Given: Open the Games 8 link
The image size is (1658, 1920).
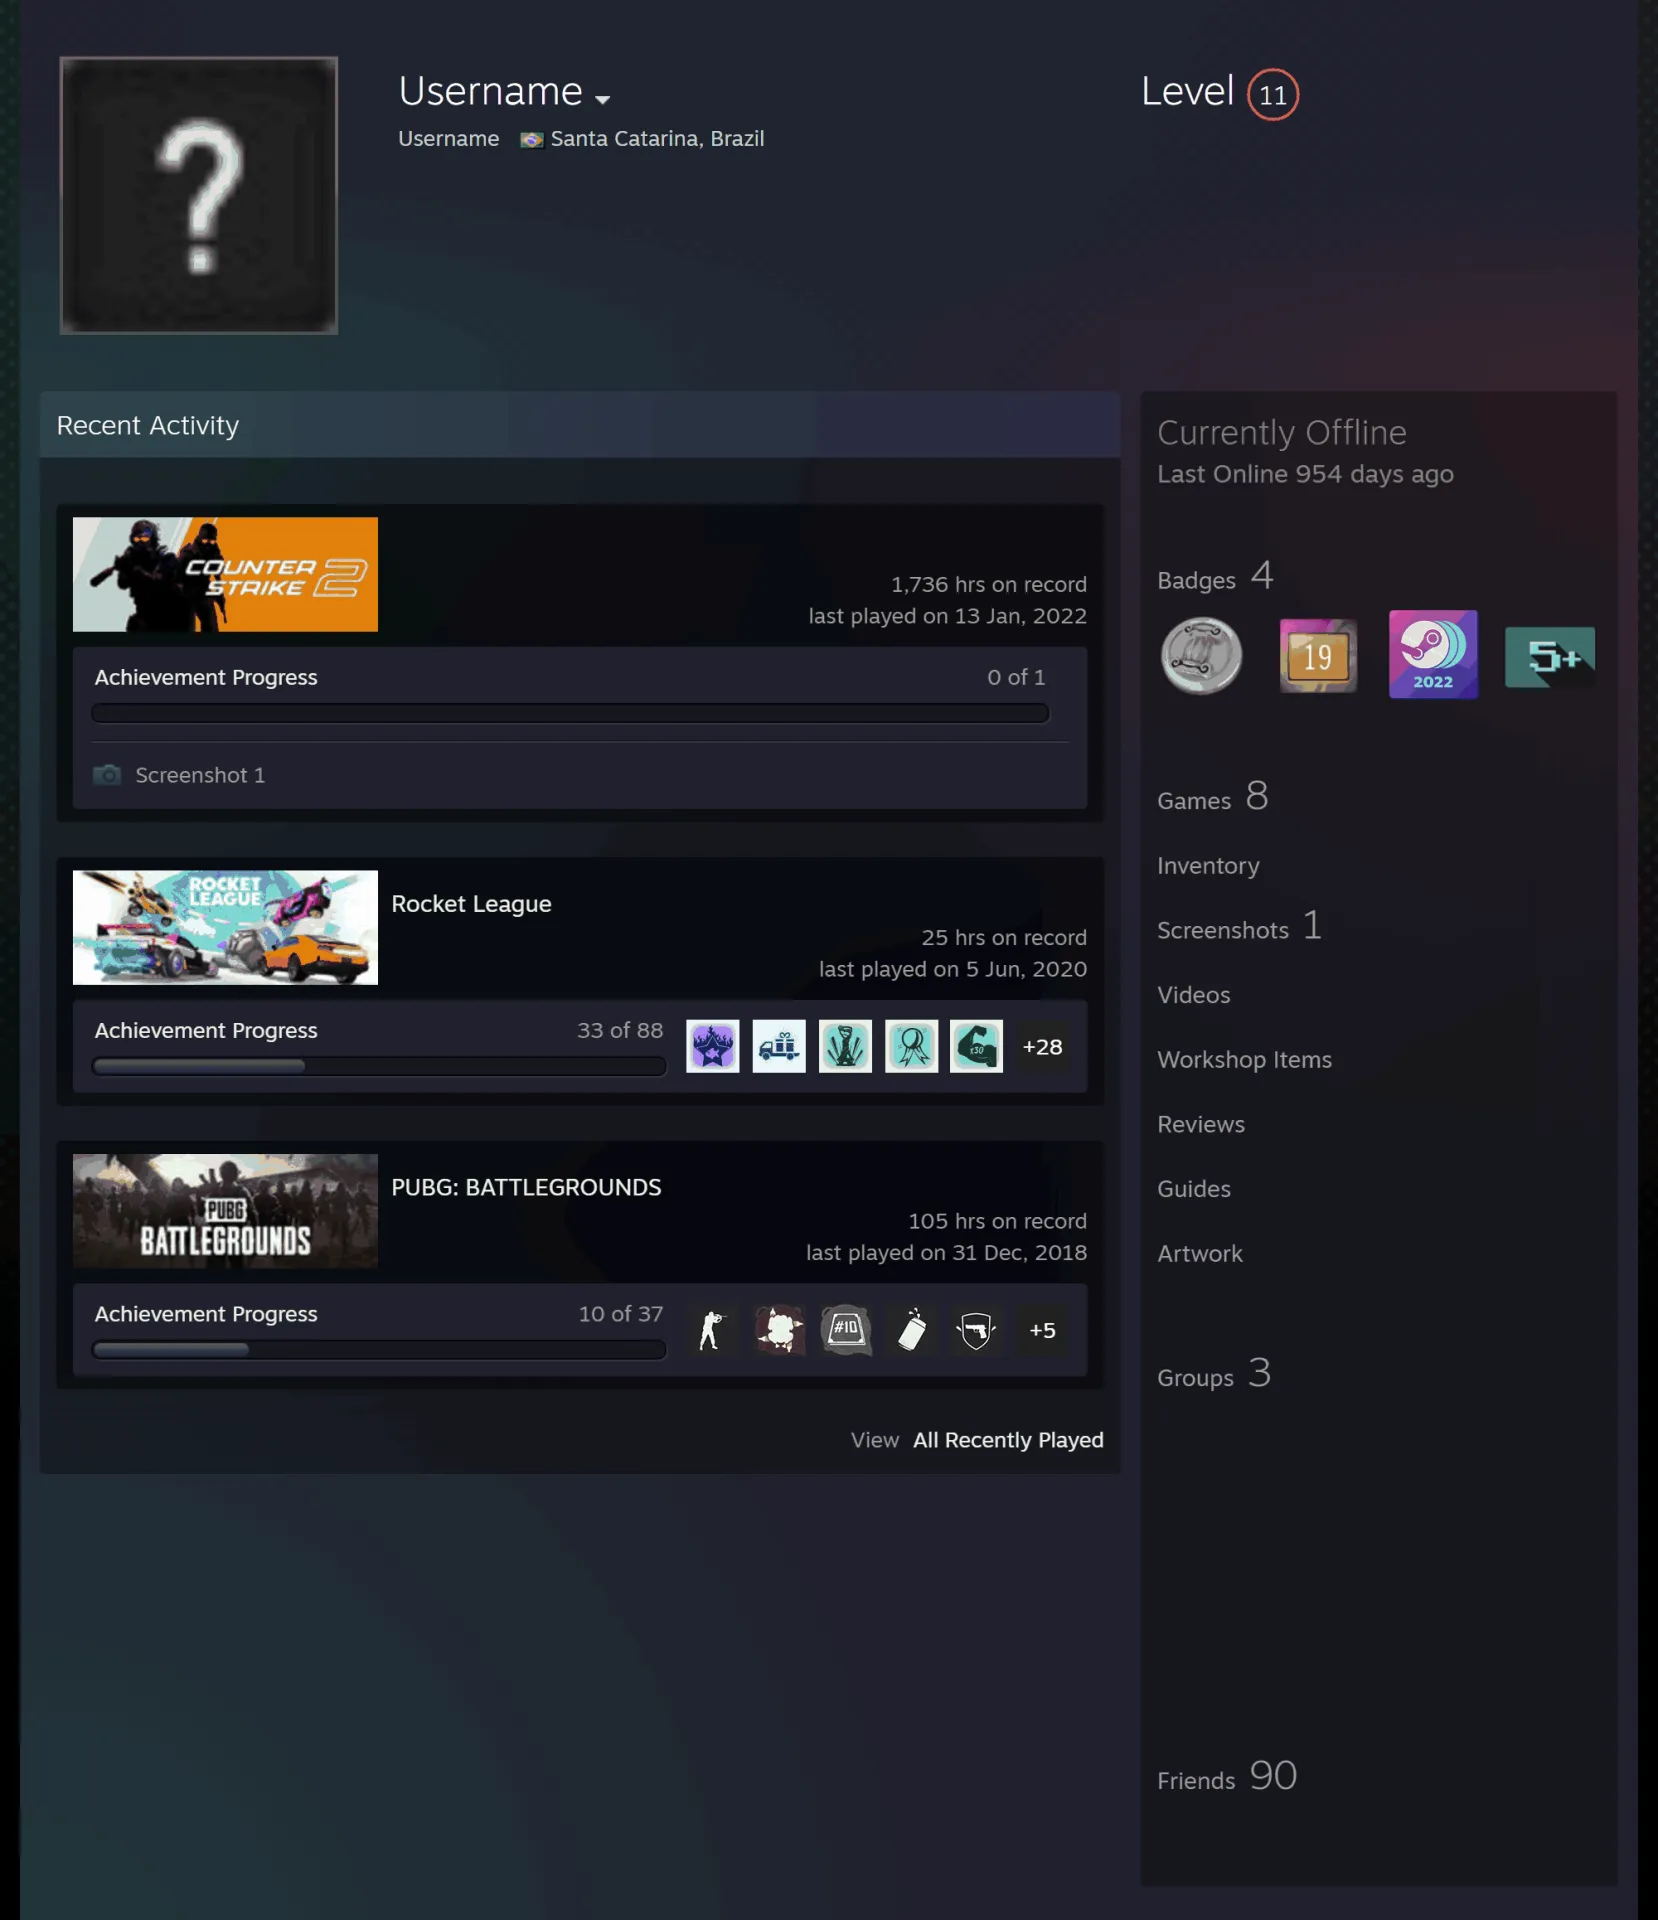Looking at the screenshot, I should tap(1213, 798).
